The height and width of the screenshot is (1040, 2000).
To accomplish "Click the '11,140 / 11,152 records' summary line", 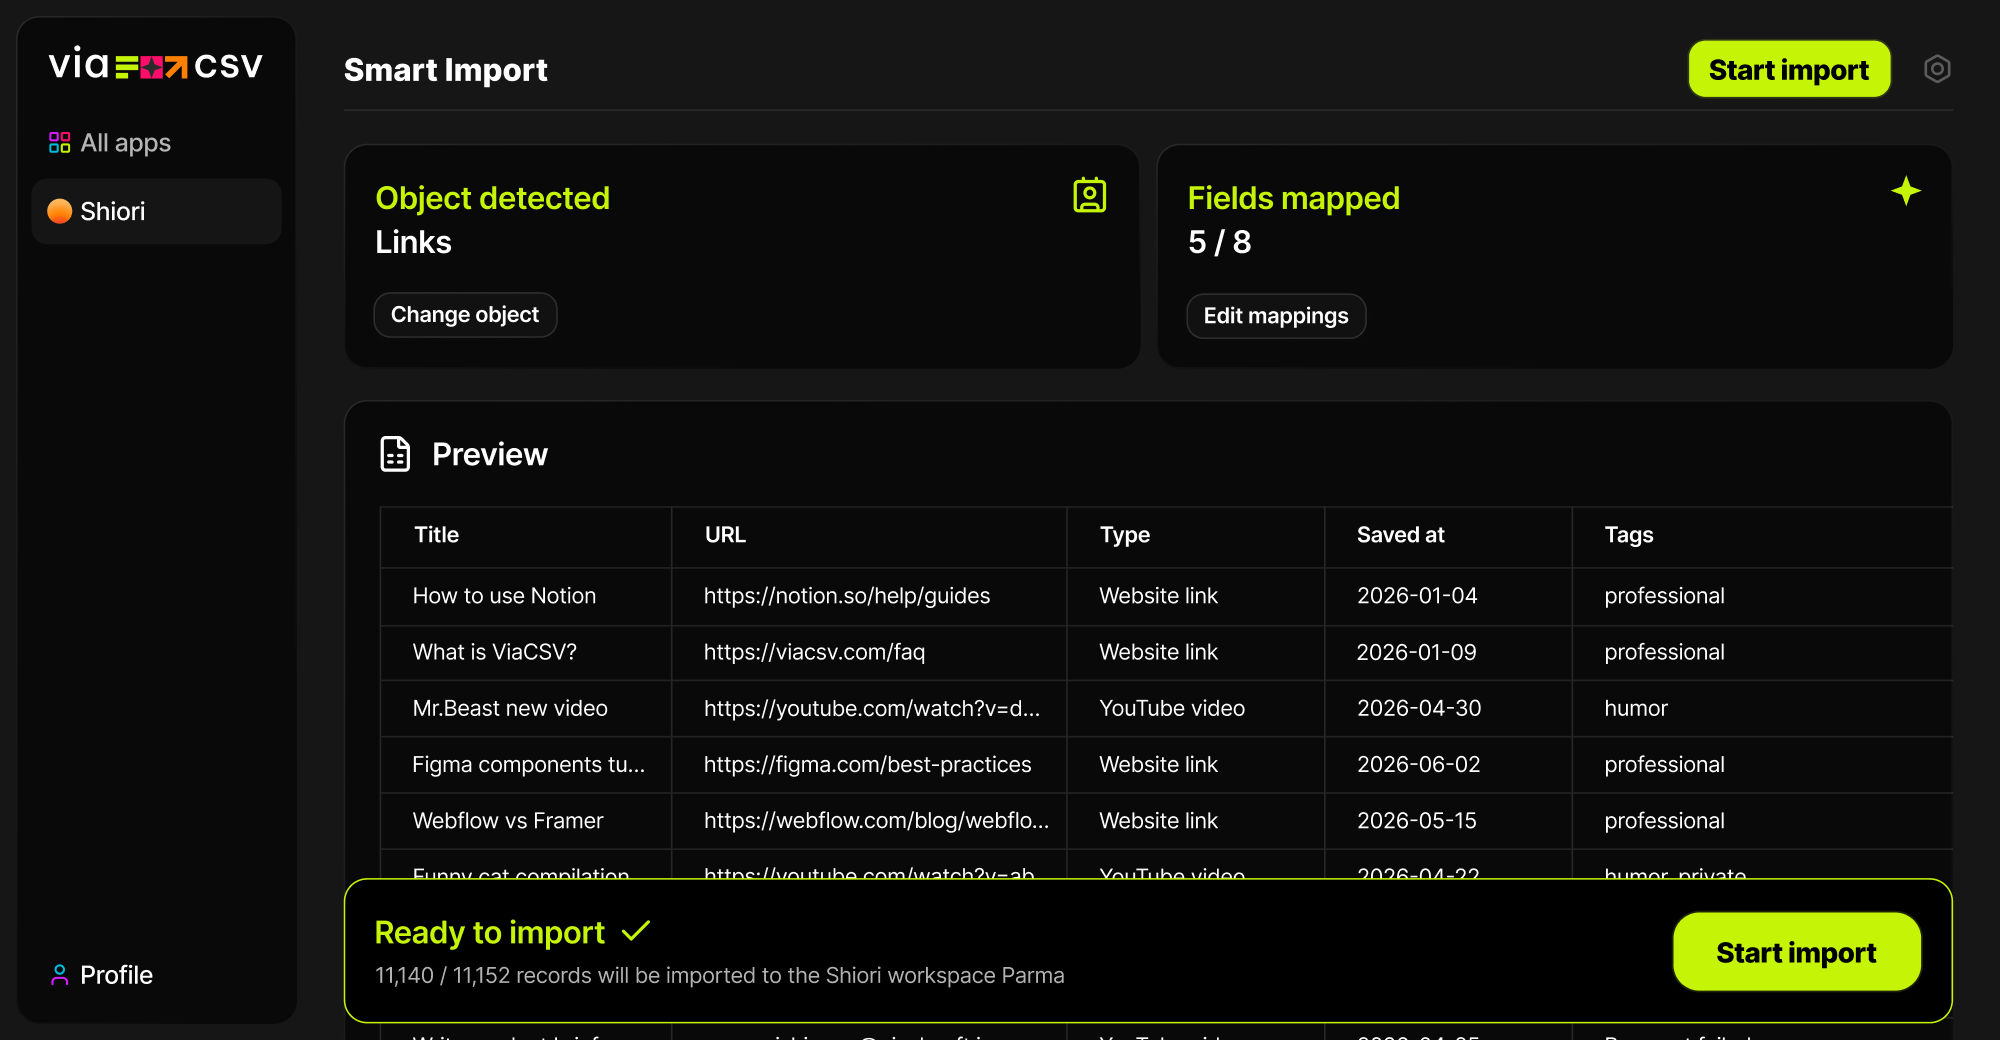I will (x=719, y=976).
